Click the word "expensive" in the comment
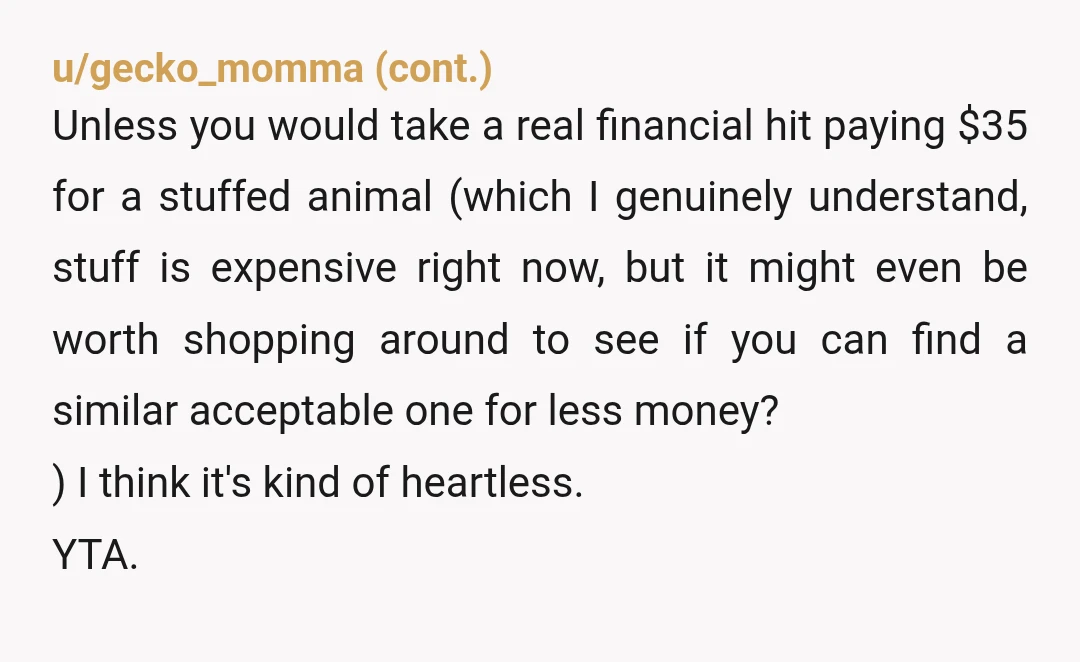This screenshot has width=1080, height=662. point(303,269)
